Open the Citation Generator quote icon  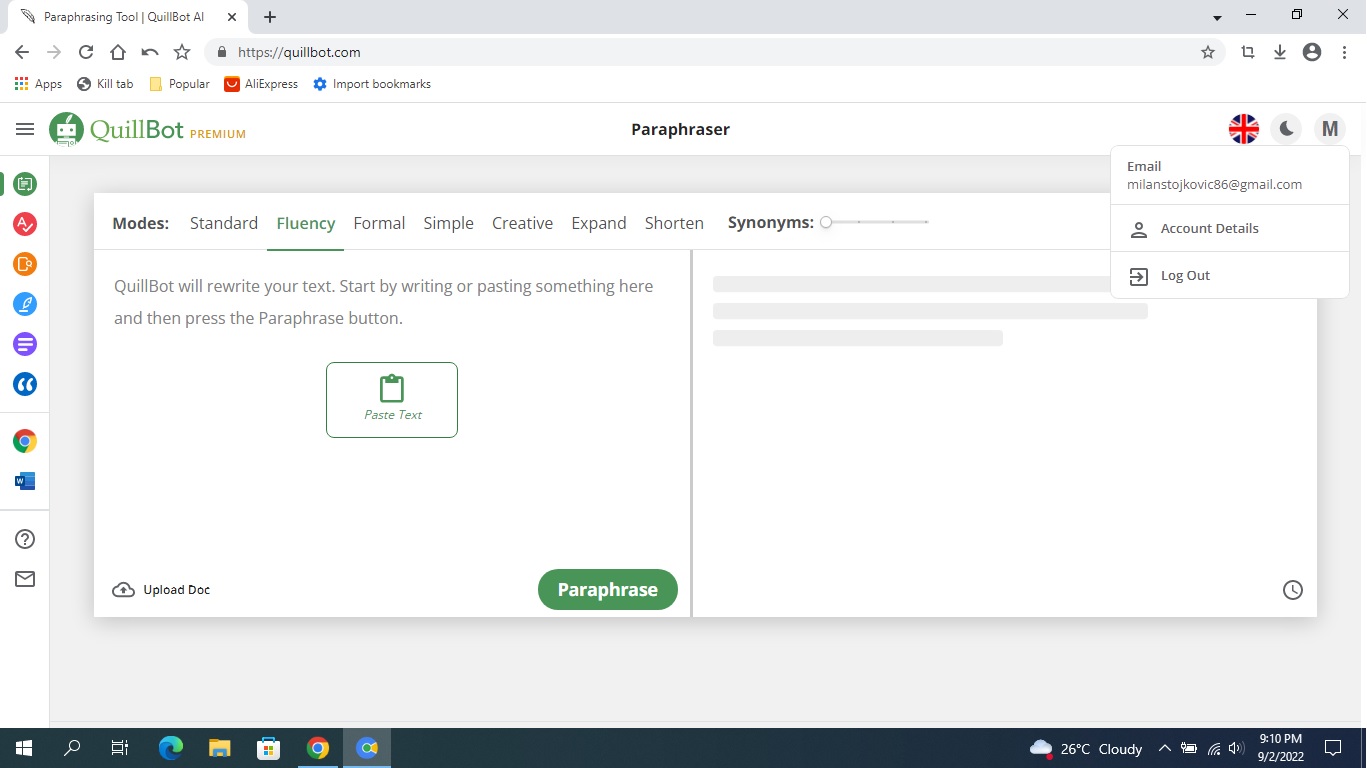pos(25,384)
